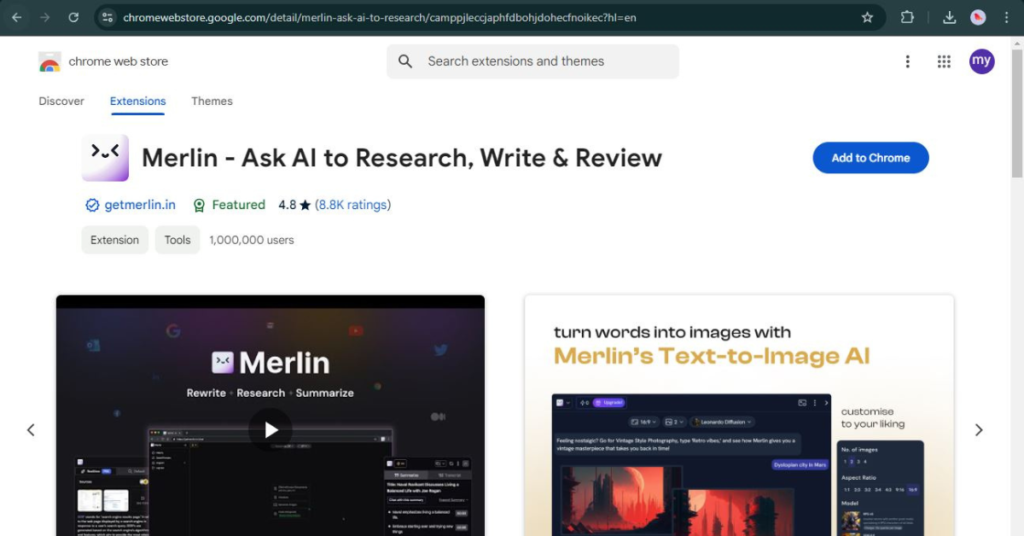
Task: Click the Merlin extension logo icon
Action: coord(105,158)
